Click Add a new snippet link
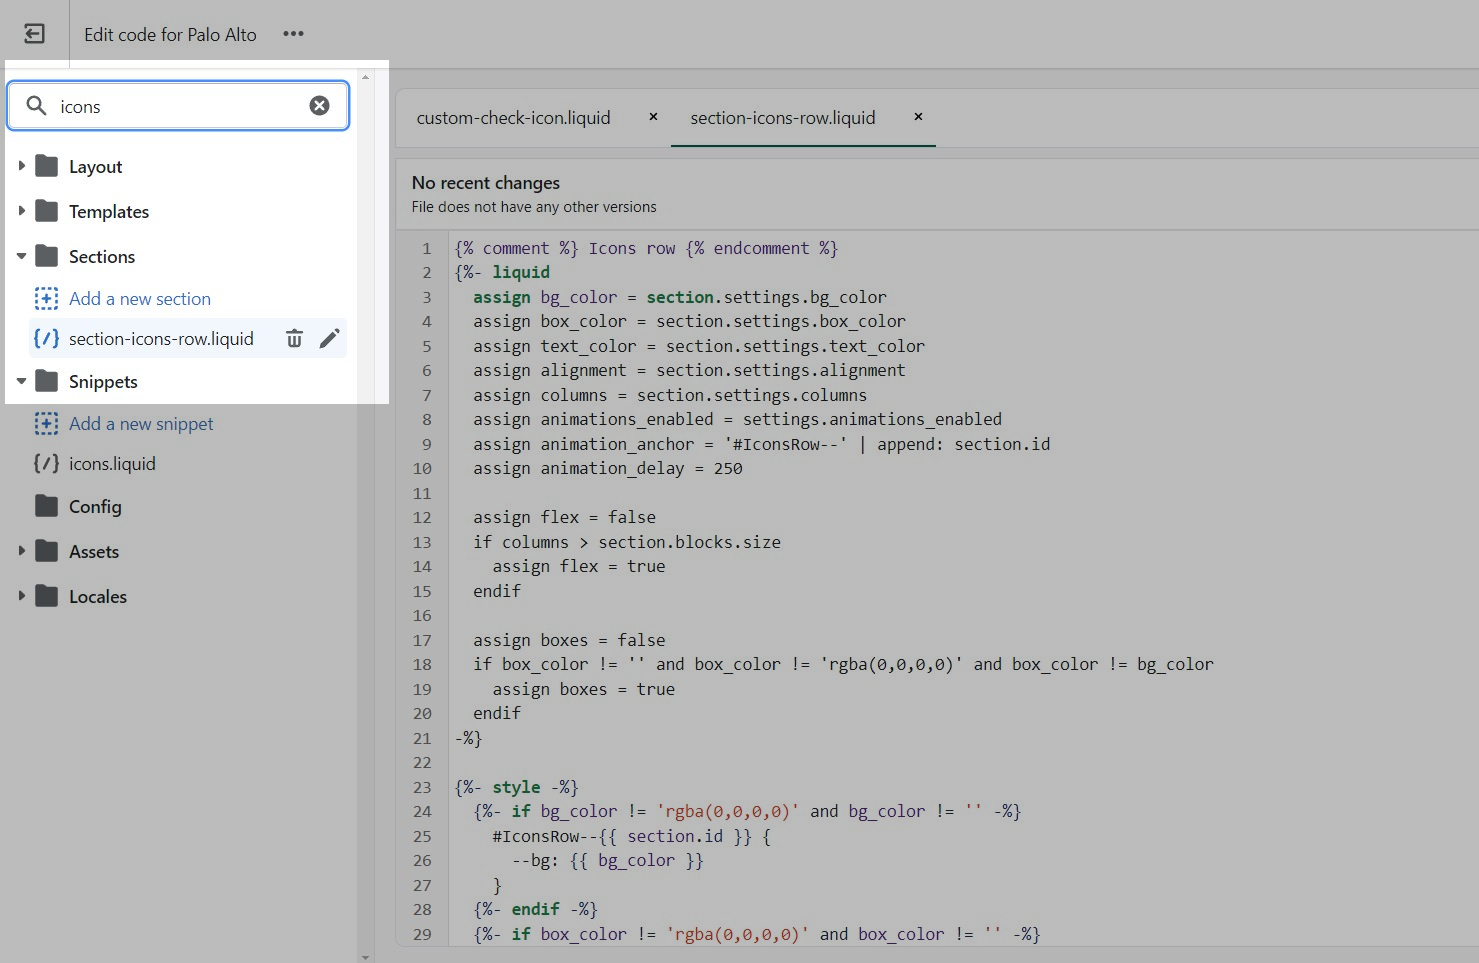The image size is (1479, 963). (141, 424)
